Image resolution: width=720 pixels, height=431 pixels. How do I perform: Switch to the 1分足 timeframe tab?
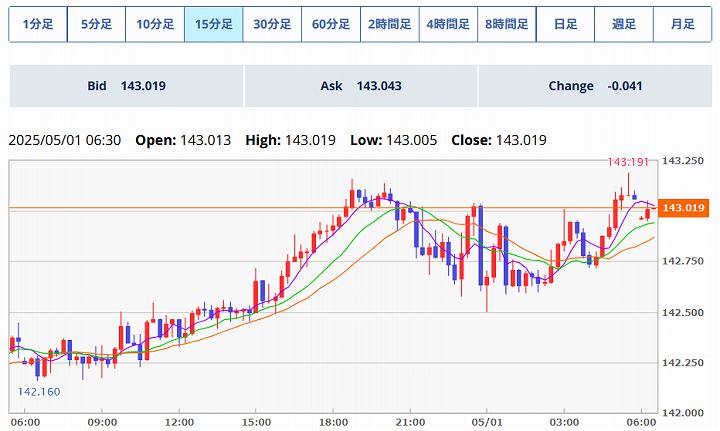point(38,24)
